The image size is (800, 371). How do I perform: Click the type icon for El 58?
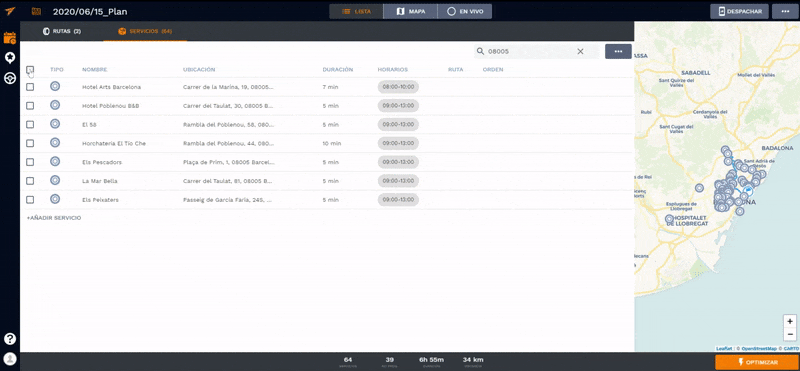pos(55,124)
